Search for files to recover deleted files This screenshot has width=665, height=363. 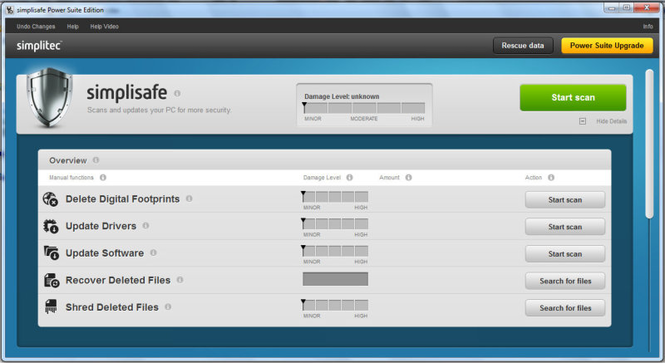[x=565, y=281]
